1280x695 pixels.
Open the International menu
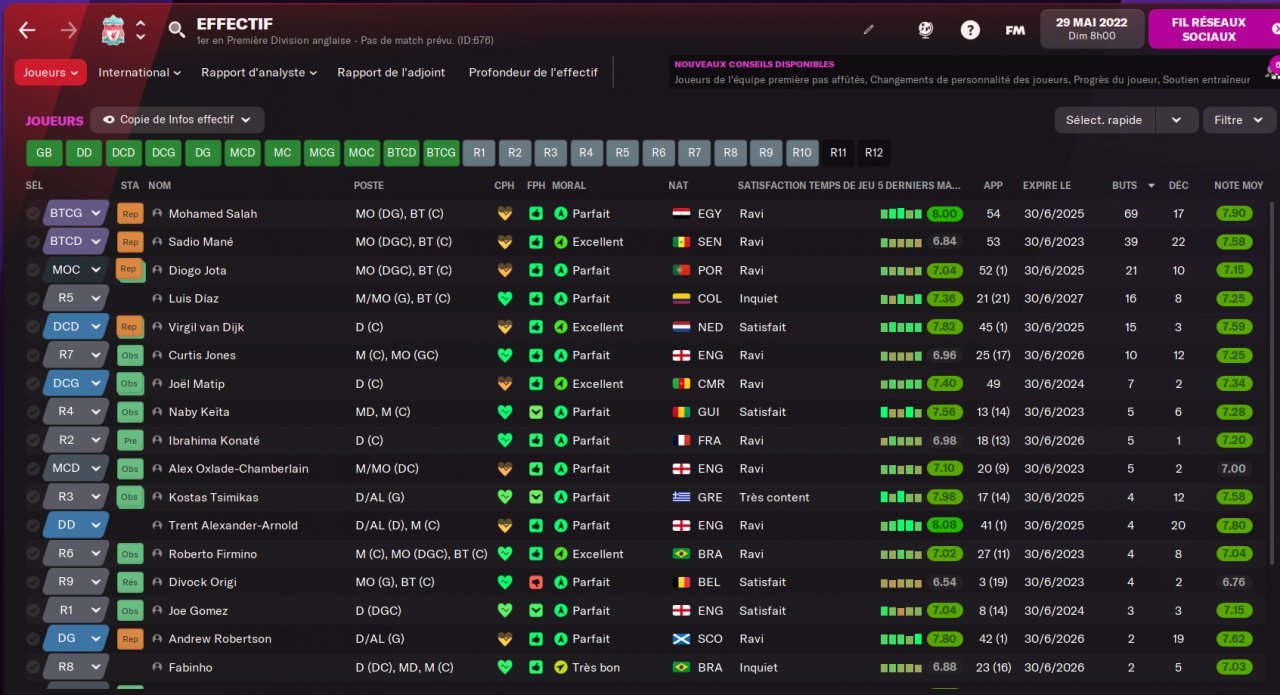pyautogui.click(x=140, y=72)
